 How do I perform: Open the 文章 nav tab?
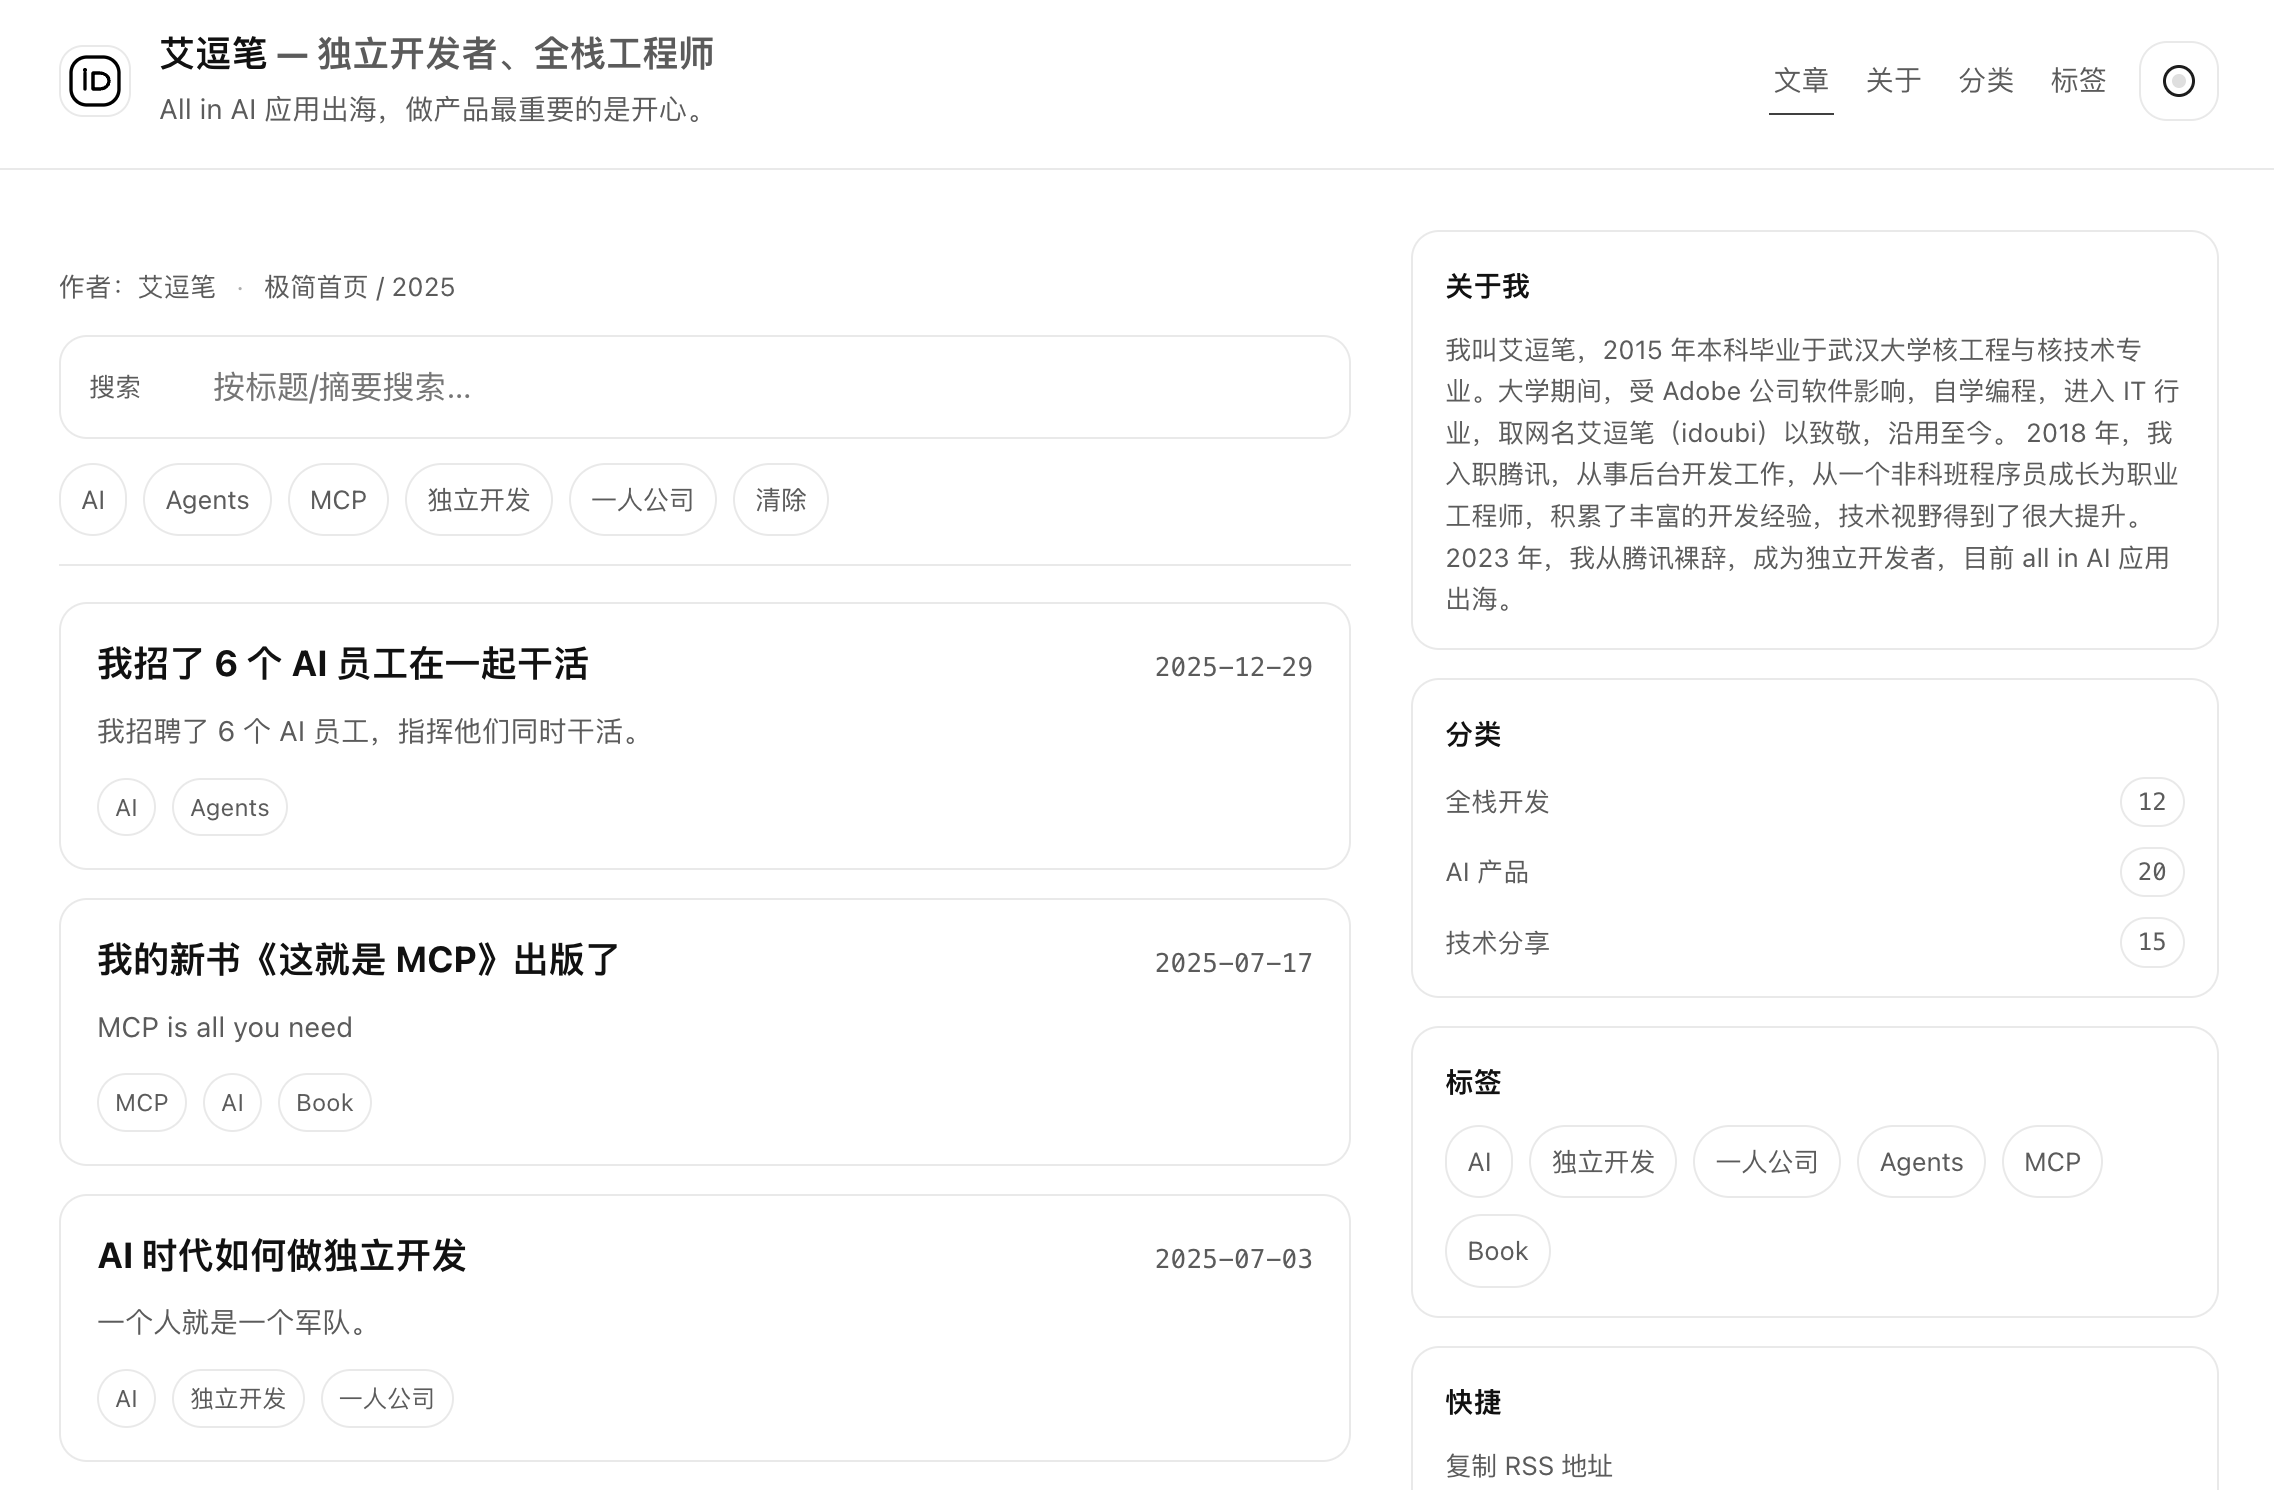click(1801, 81)
